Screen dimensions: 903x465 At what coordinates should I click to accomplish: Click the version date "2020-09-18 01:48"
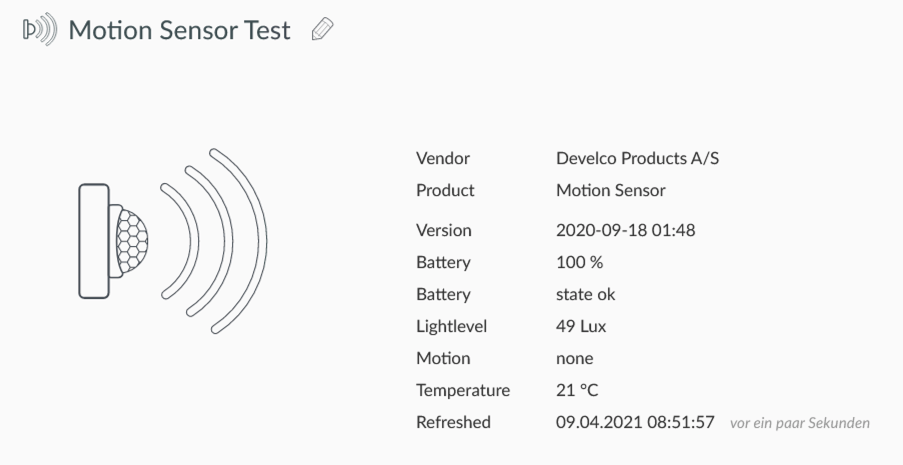coord(625,231)
